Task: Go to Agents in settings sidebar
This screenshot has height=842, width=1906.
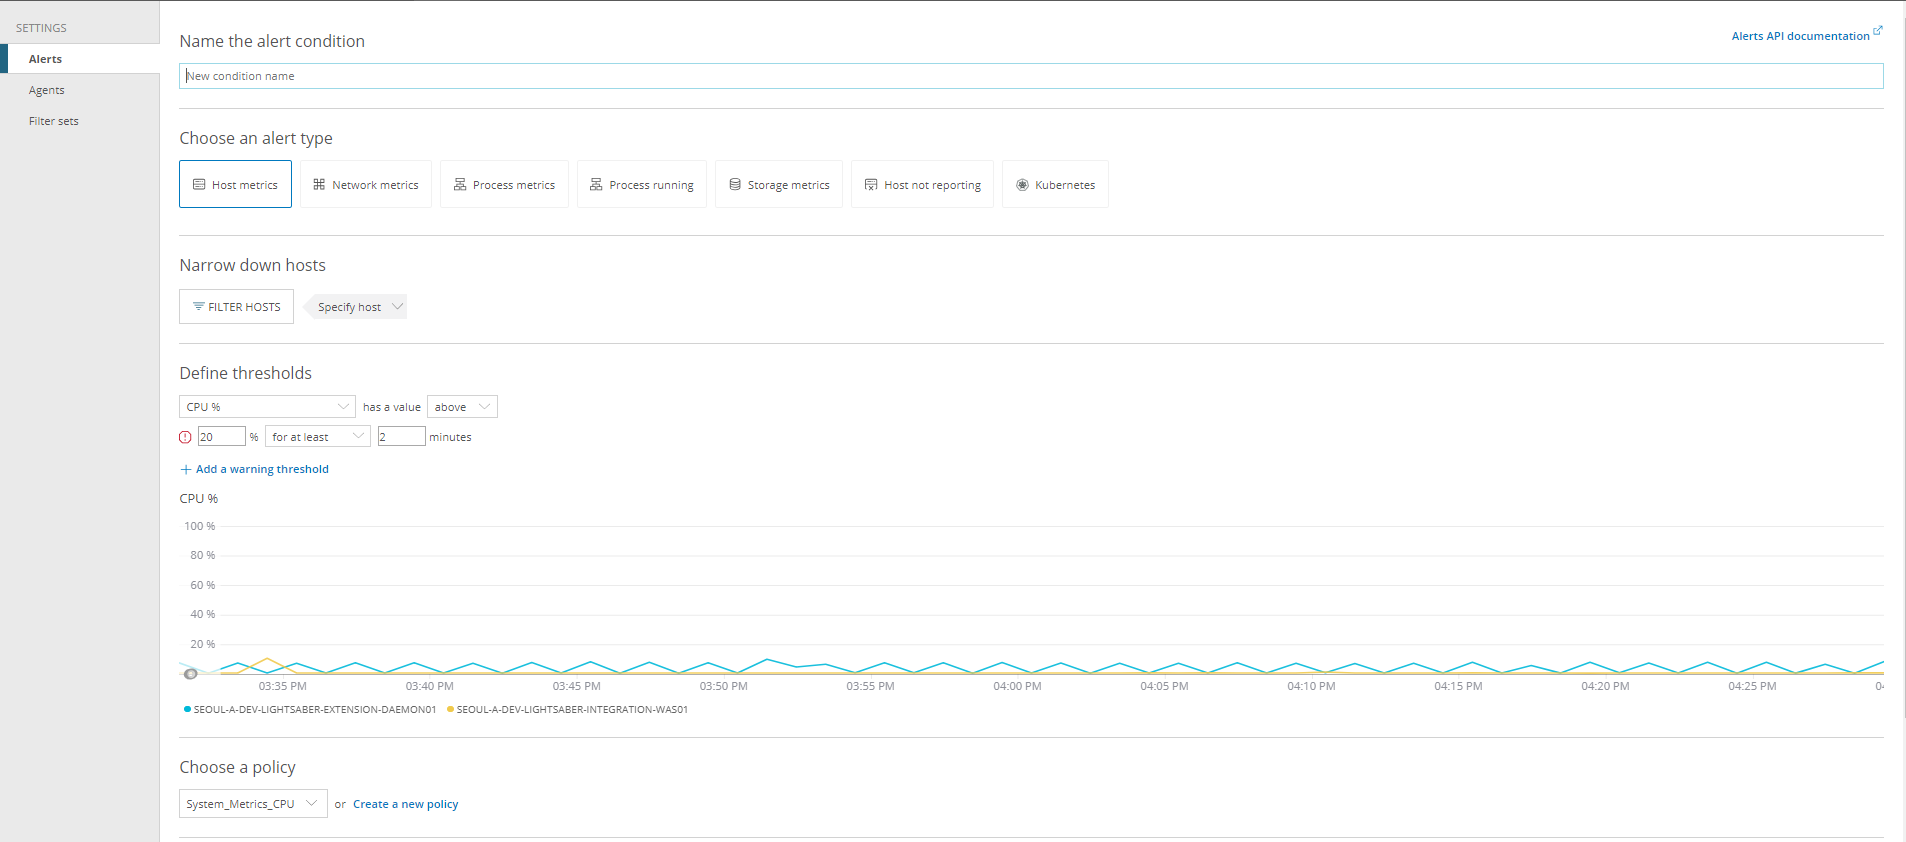Action: click(x=47, y=90)
